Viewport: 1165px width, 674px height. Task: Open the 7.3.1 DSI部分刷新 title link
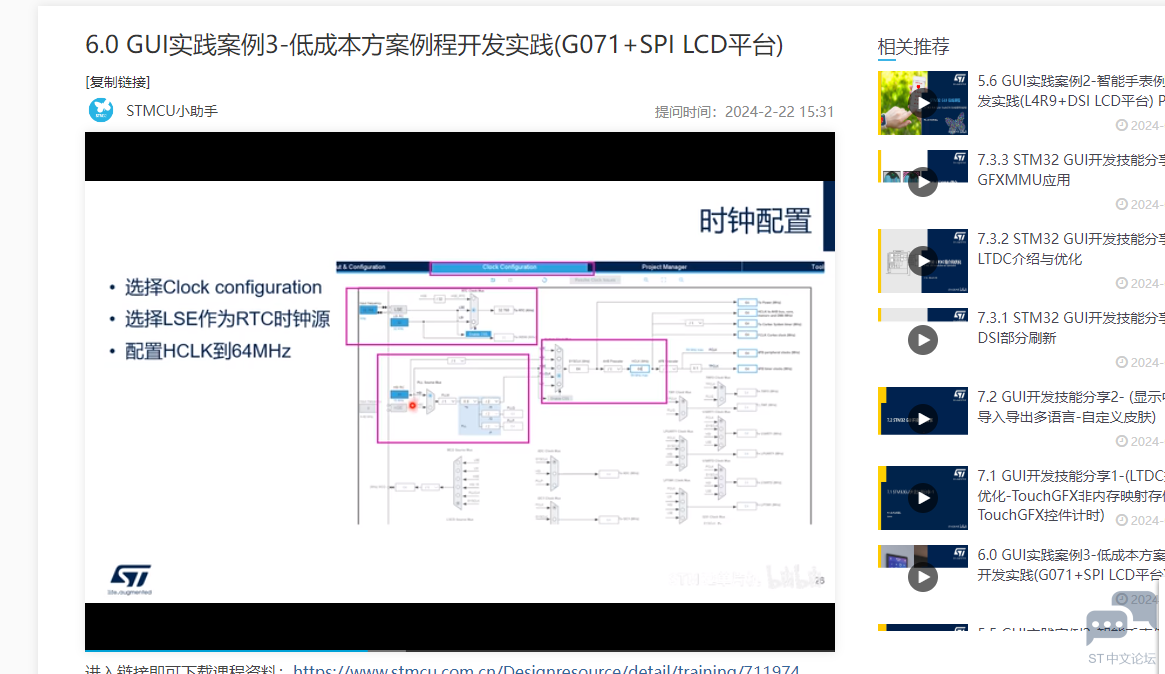coord(1071,328)
